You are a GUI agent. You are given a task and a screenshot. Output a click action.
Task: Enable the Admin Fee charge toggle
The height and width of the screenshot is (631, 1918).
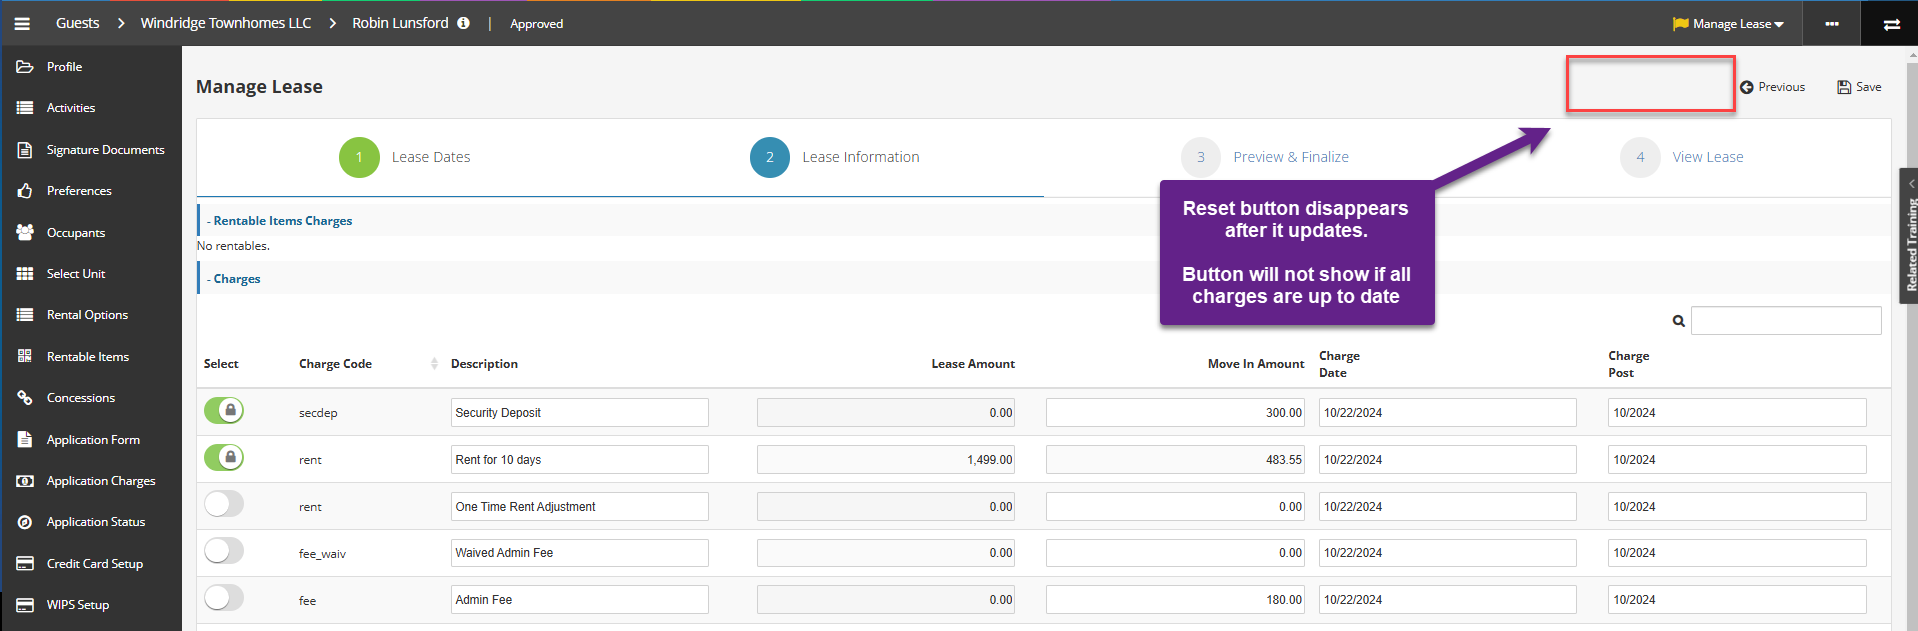tap(224, 598)
